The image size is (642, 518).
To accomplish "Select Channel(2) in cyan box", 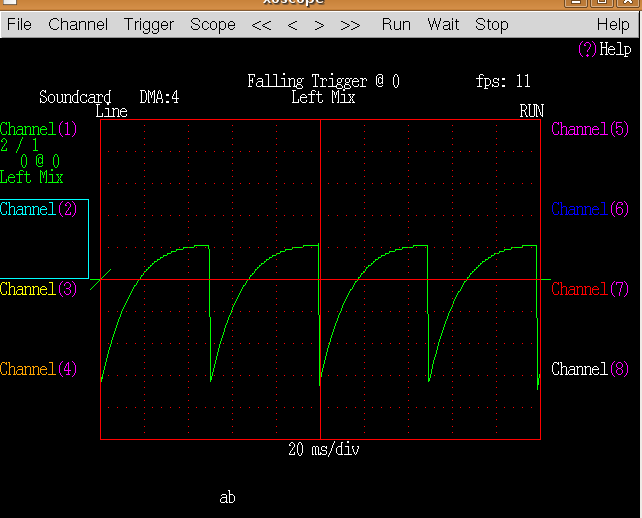I will 39,209.
